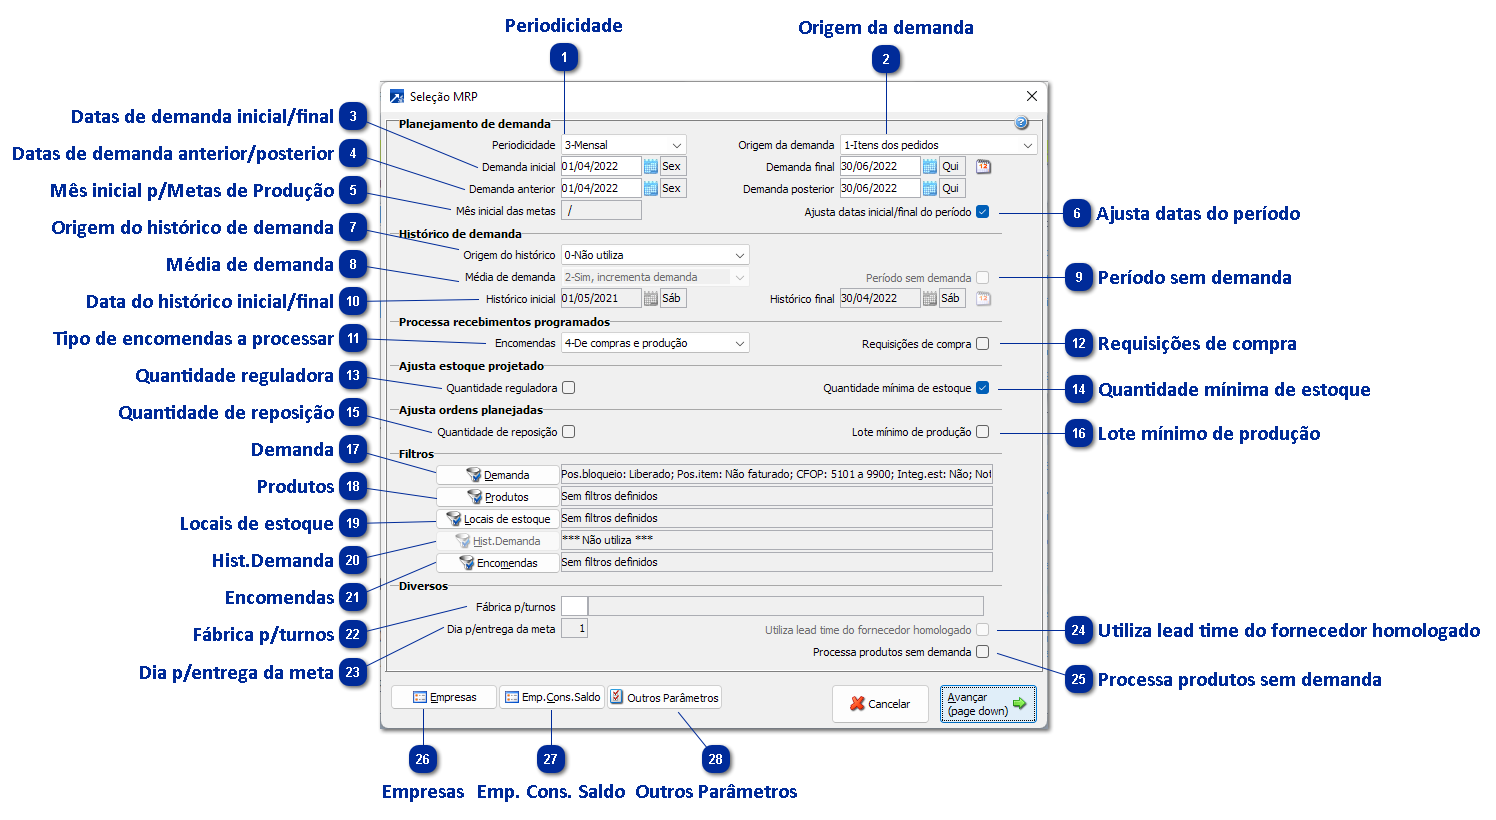The width and height of the screenshot is (1496, 820).
Task: Click the Demanda final date field
Action: point(880,167)
